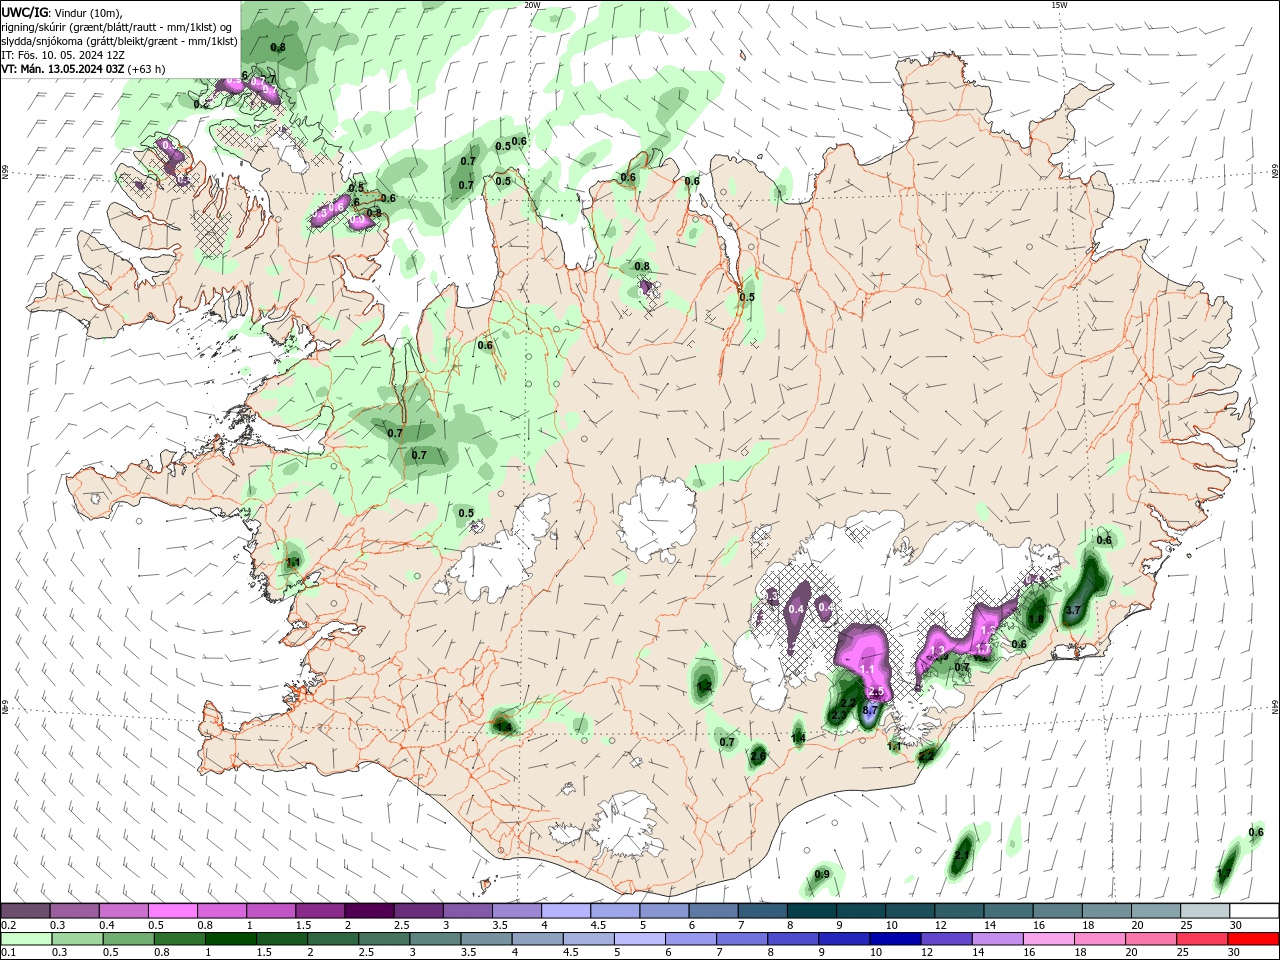This screenshot has height=960, width=1280.
Task: Click the dark mauve 0.2 swatch in upper legend
Action: pos(25,911)
